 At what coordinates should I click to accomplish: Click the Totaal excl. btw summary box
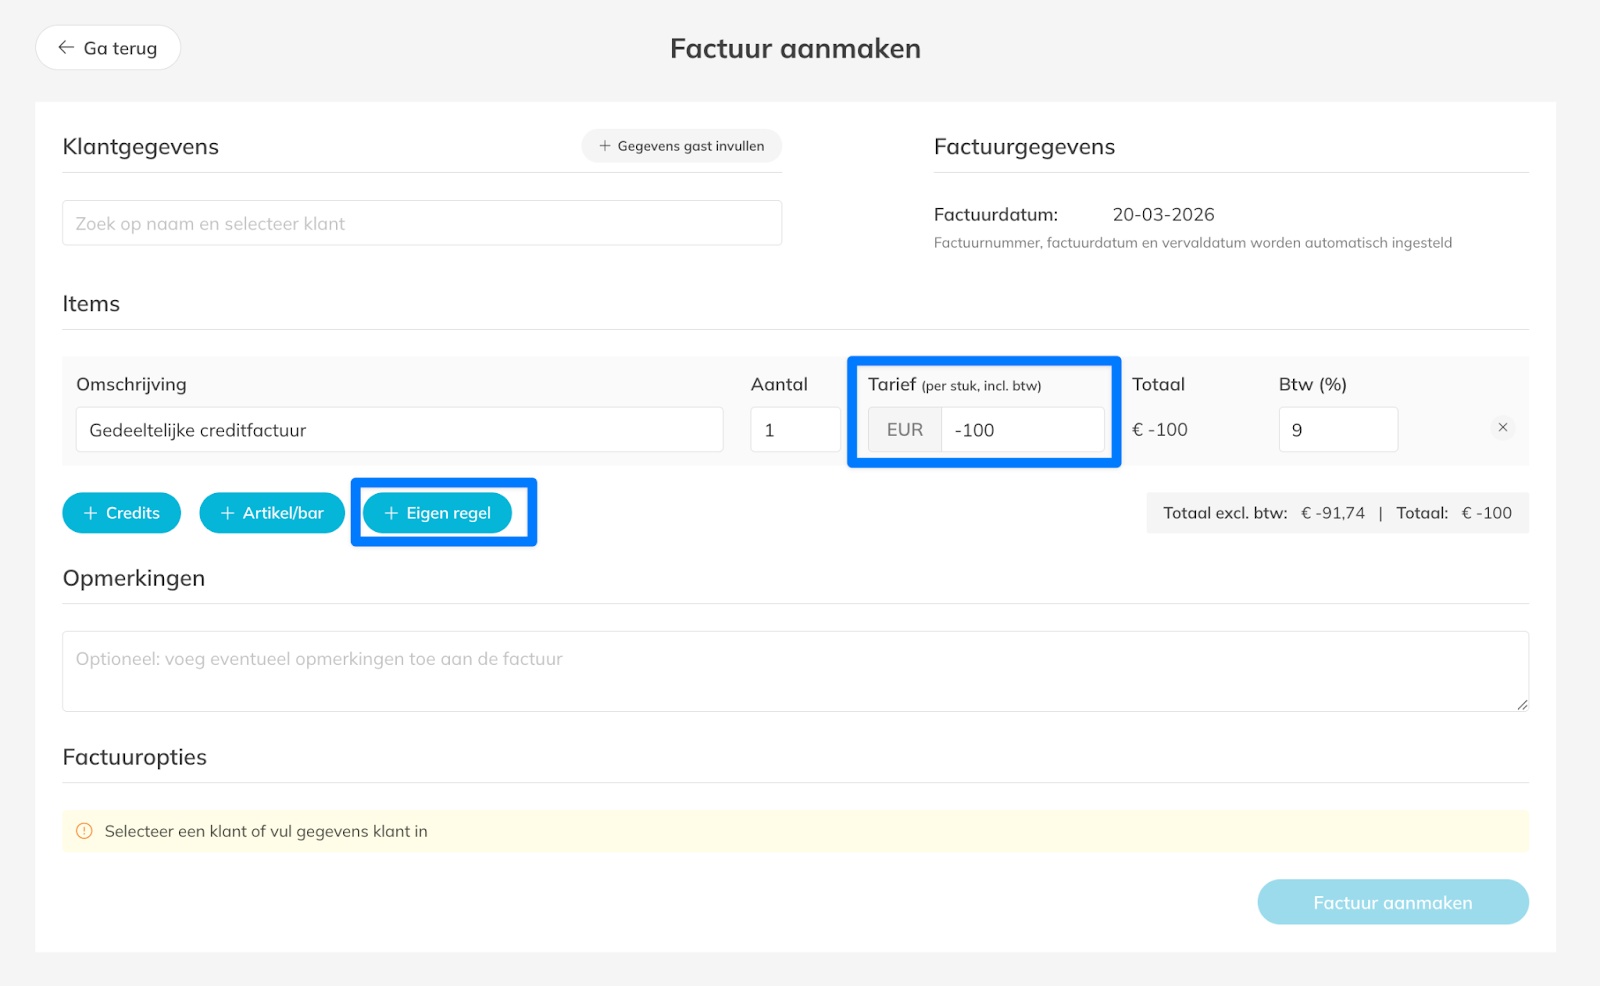pos(1336,513)
